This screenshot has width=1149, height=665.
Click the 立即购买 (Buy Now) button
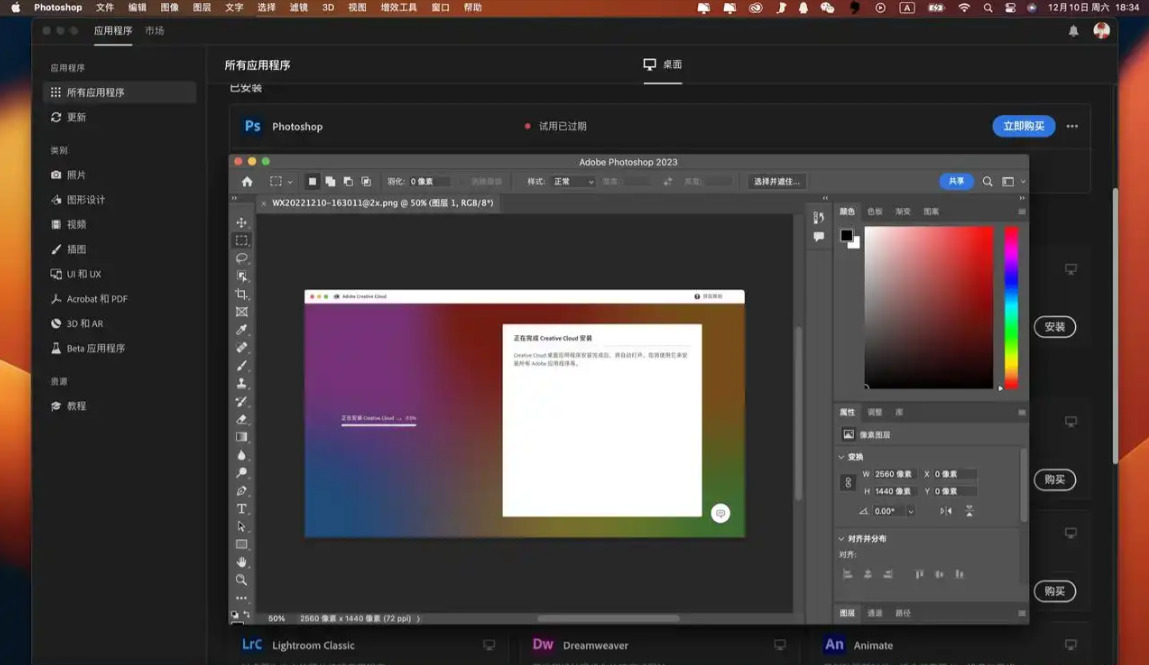(x=1023, y=126)
